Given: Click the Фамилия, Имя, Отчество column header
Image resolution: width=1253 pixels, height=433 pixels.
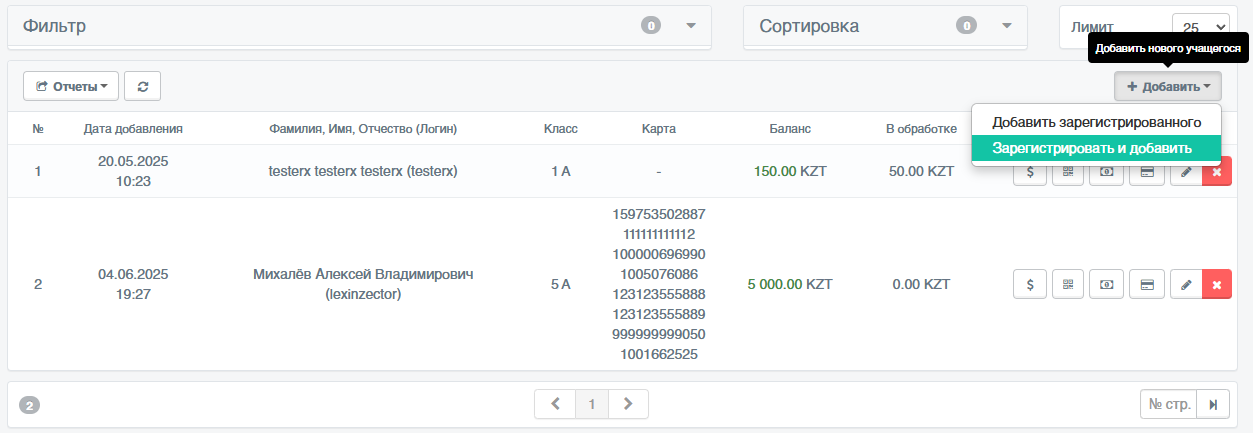Looking at the screenshot, I should click(x=363, y=129).
